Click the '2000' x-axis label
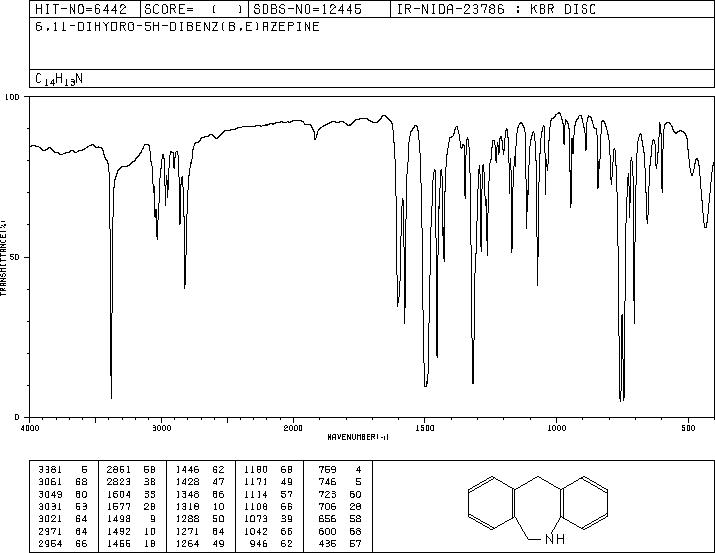Viewport: 715px width, 553px height. [293, 428]
